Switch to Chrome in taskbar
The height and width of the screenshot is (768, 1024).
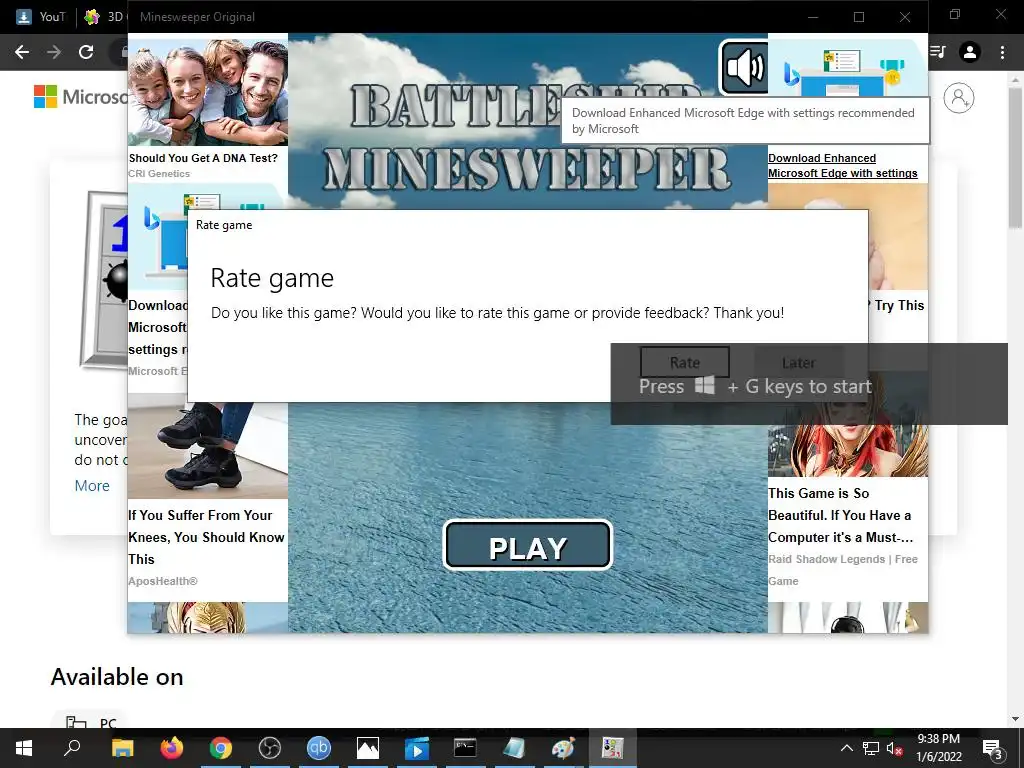coord(221,748)
